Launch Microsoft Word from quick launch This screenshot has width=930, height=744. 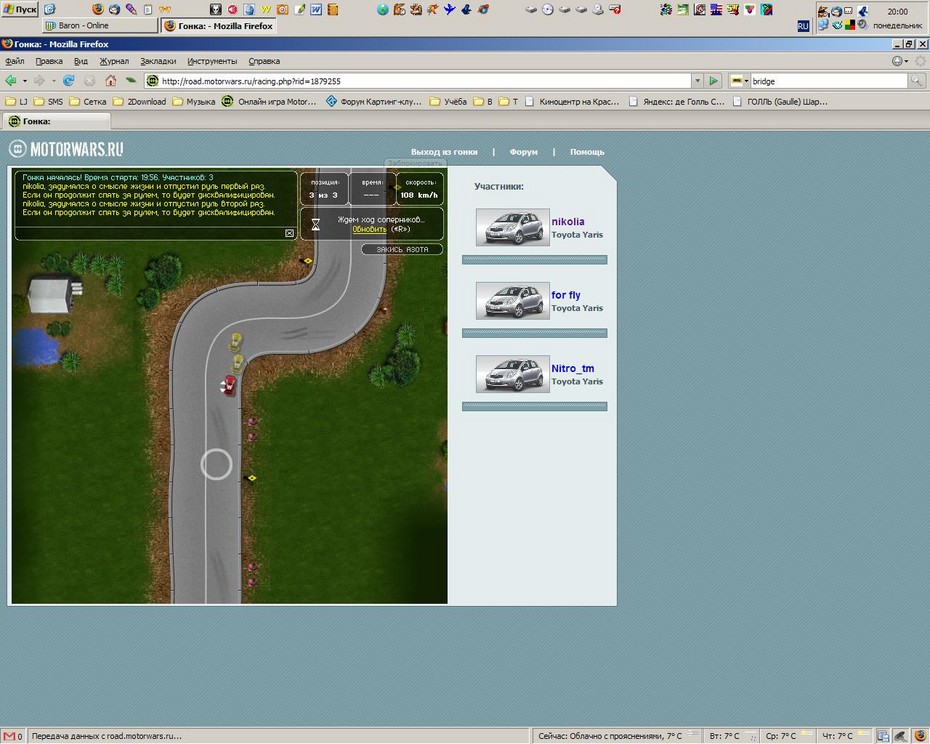click(316, 9)
